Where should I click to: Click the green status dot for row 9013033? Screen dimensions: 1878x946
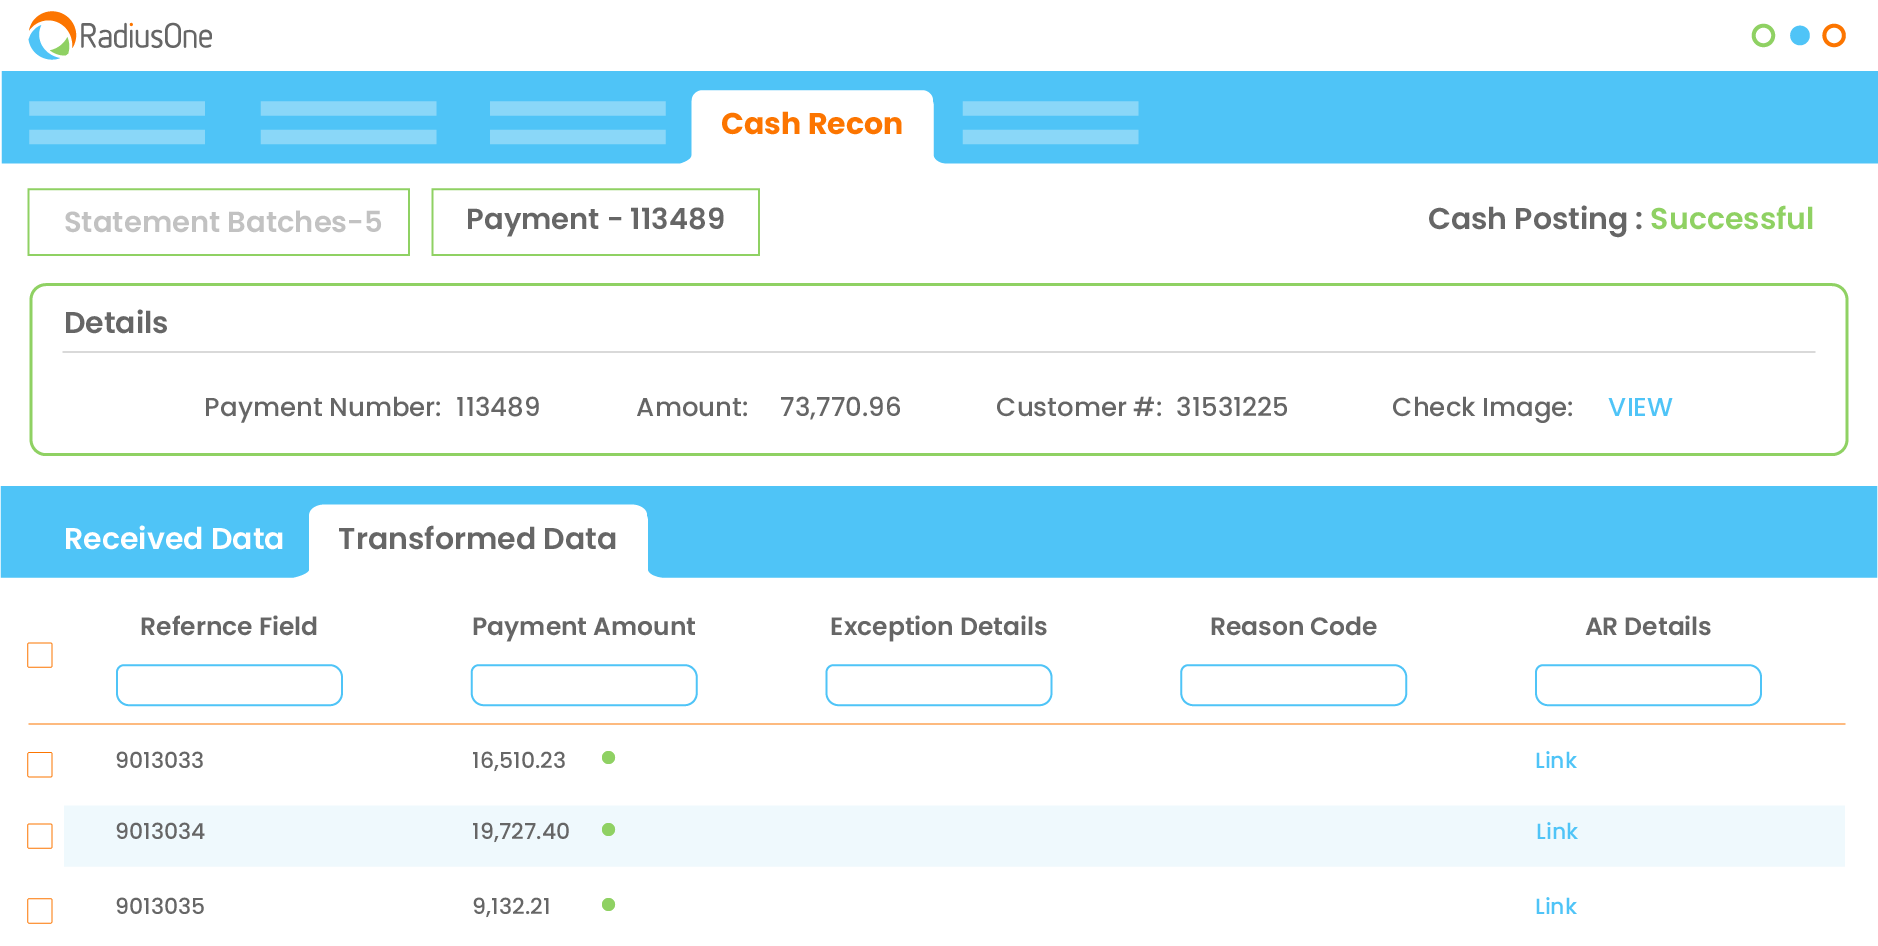(x=609, y=759)
